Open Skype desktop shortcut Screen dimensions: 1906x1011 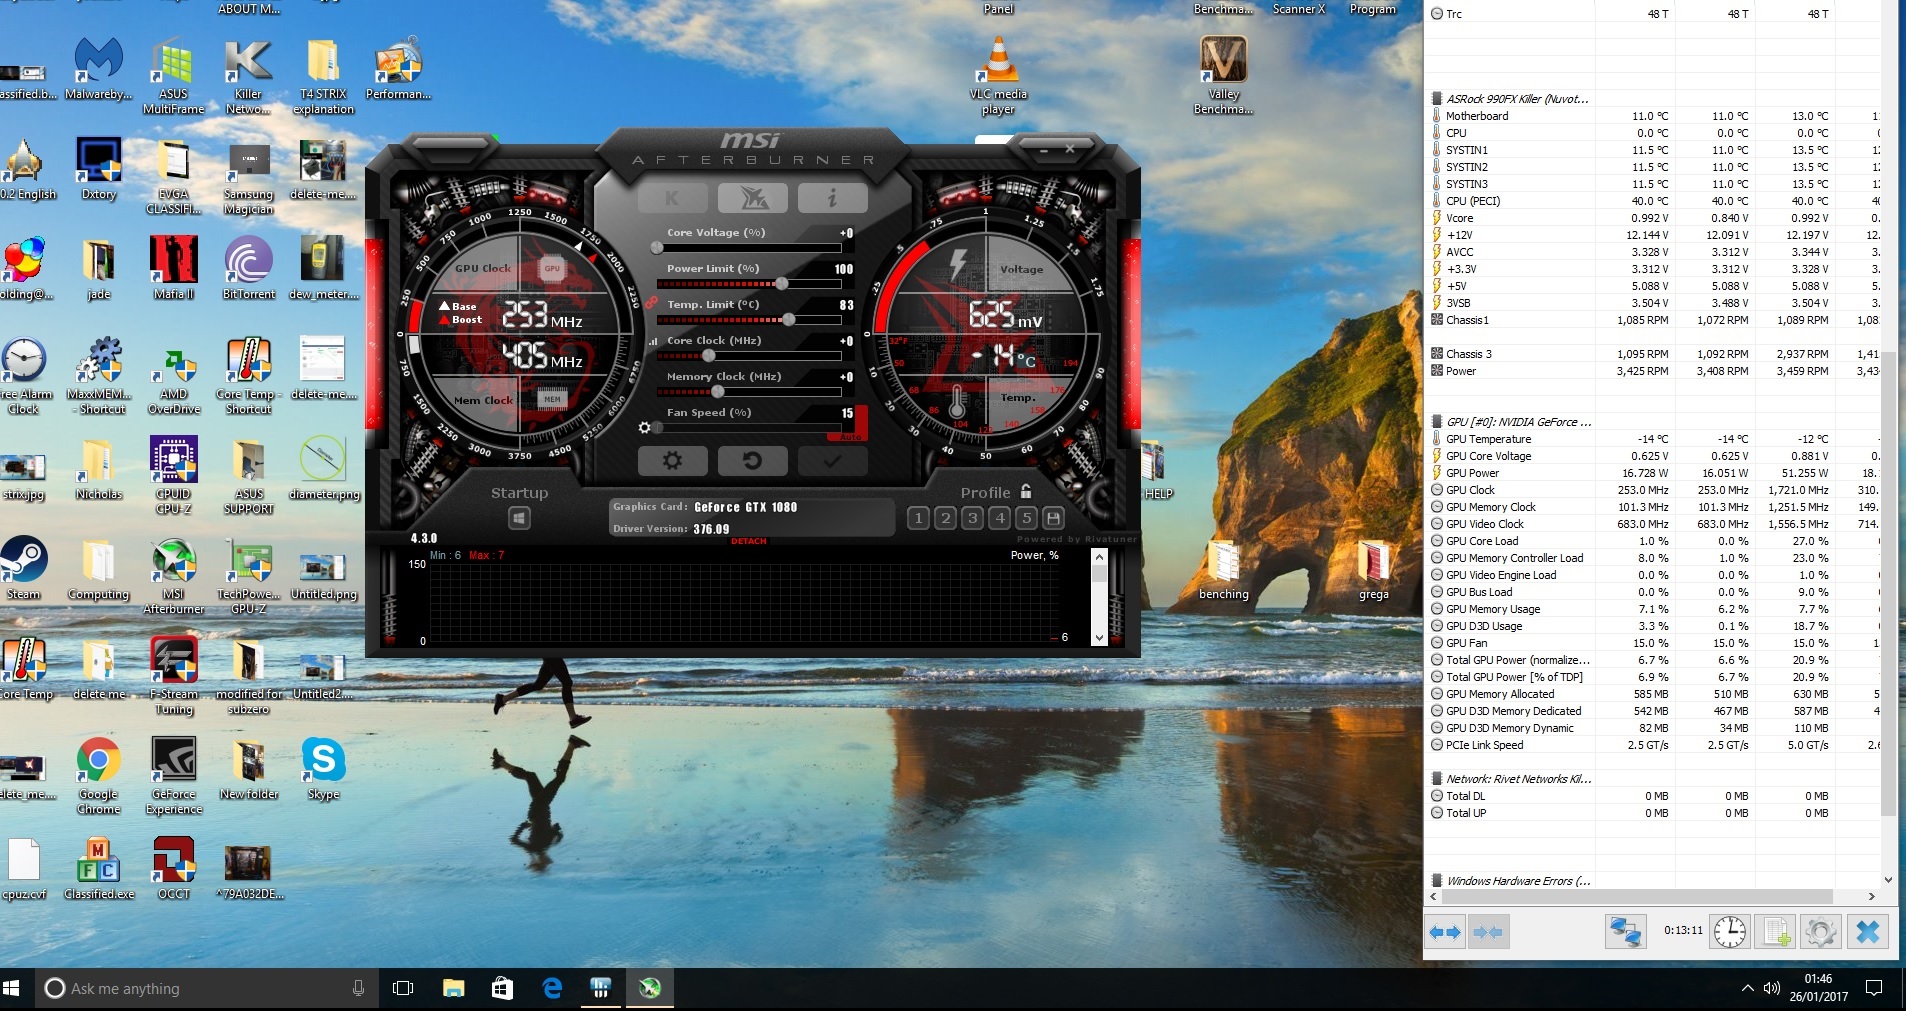click(323, 769)
